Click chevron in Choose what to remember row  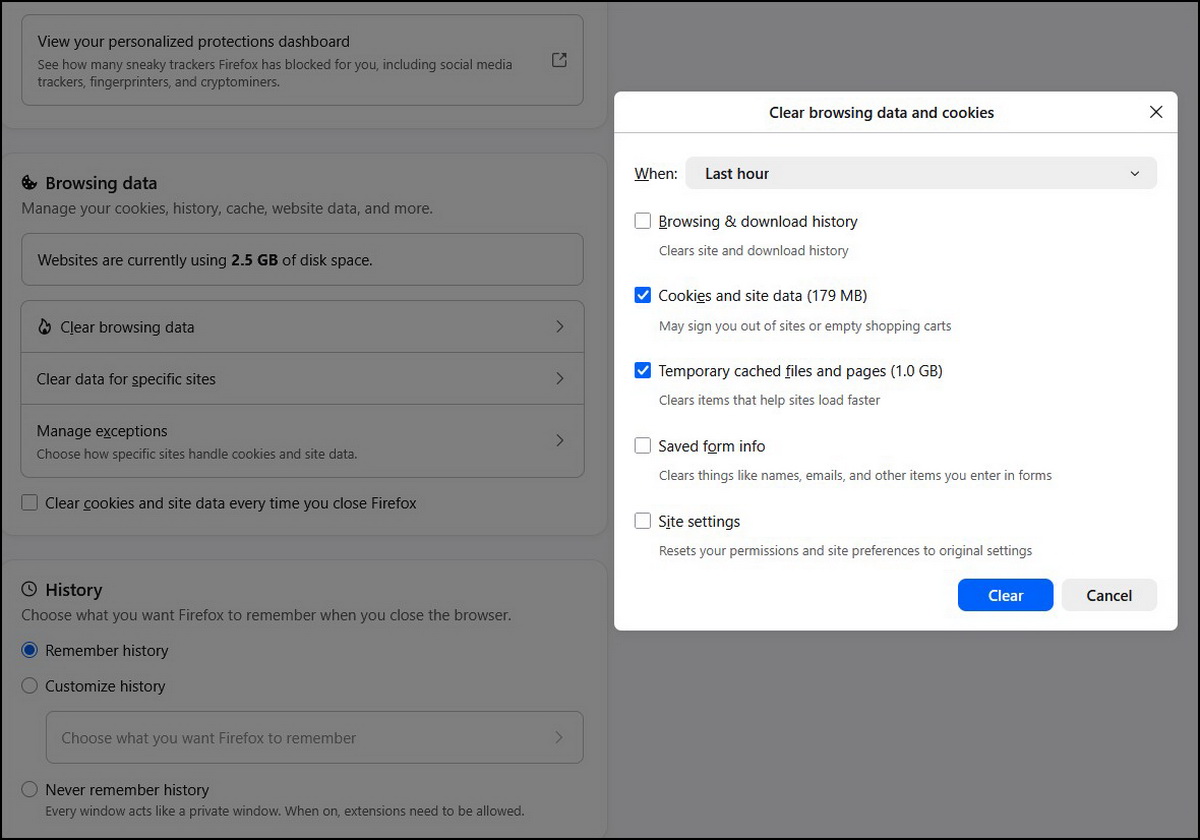pyautogui.click(x=559, y=738)
